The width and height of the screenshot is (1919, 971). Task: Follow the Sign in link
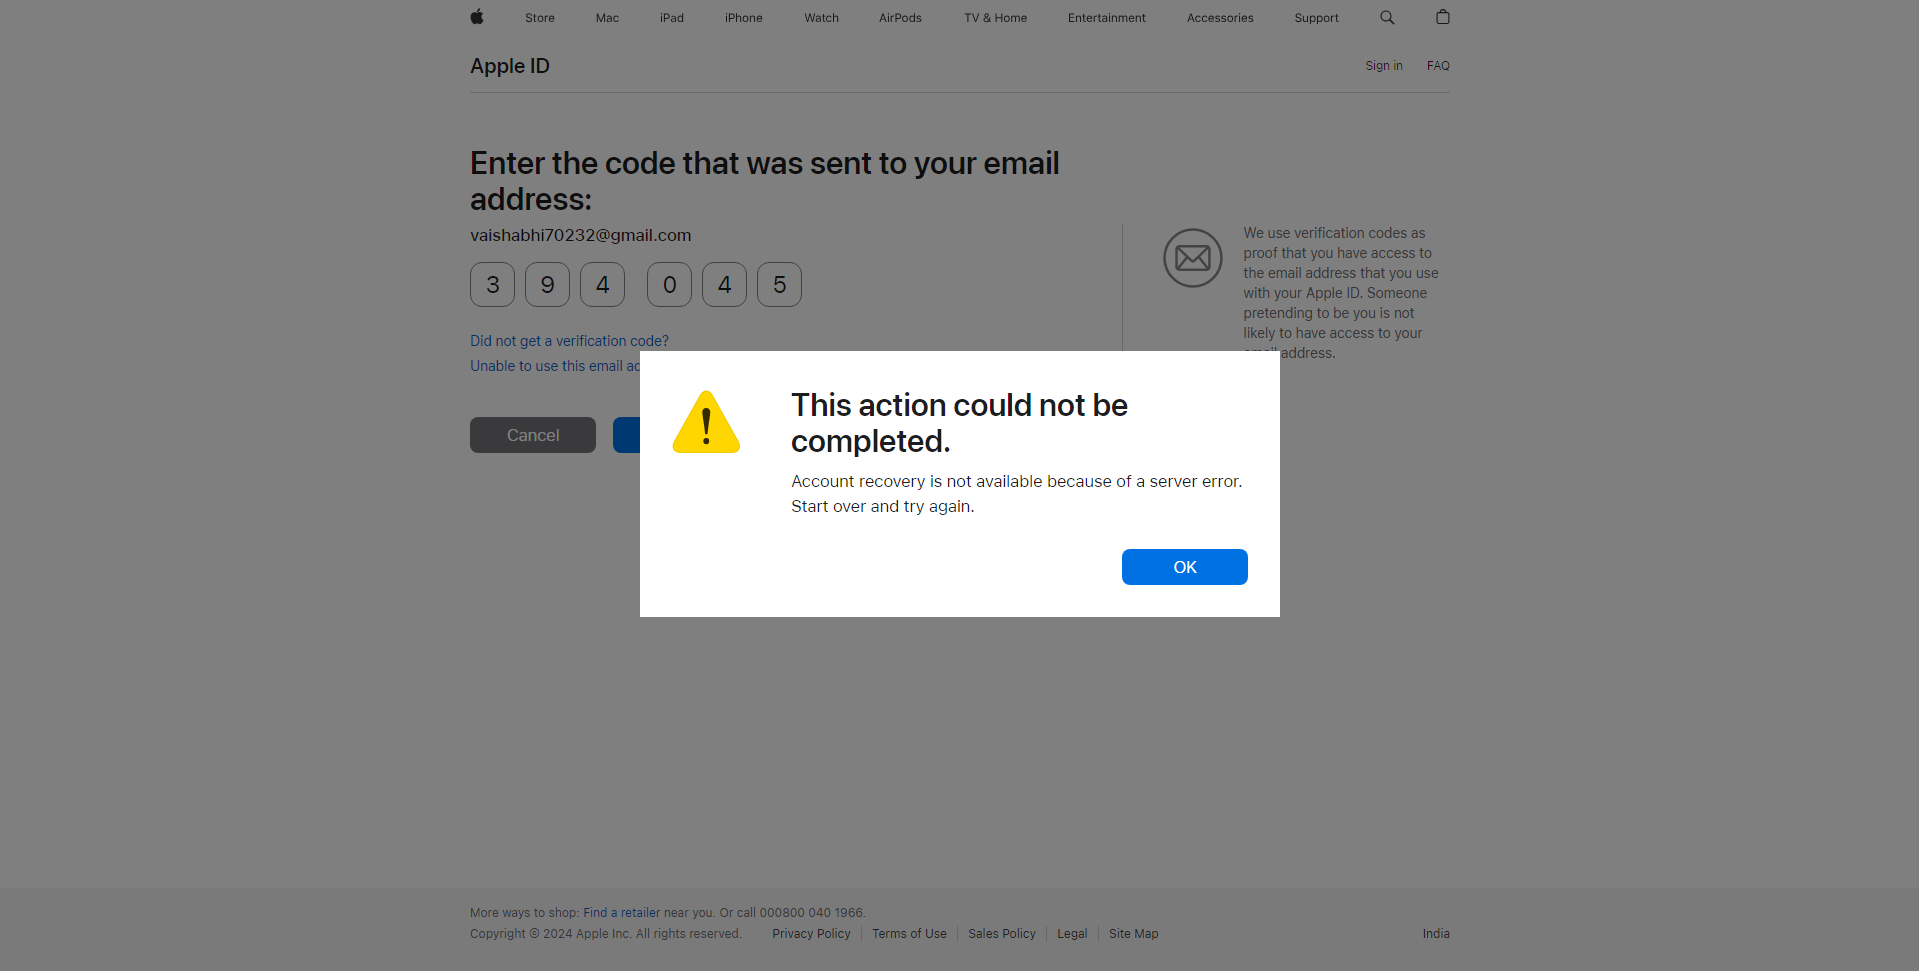[1384, 66]
